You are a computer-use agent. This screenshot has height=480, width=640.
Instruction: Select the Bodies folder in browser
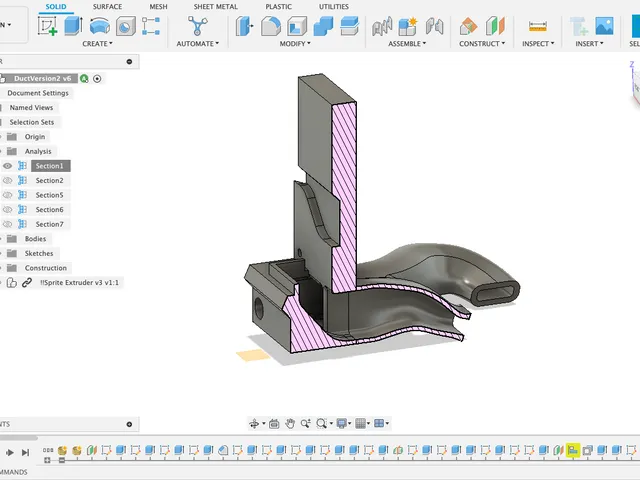[35, 239]
